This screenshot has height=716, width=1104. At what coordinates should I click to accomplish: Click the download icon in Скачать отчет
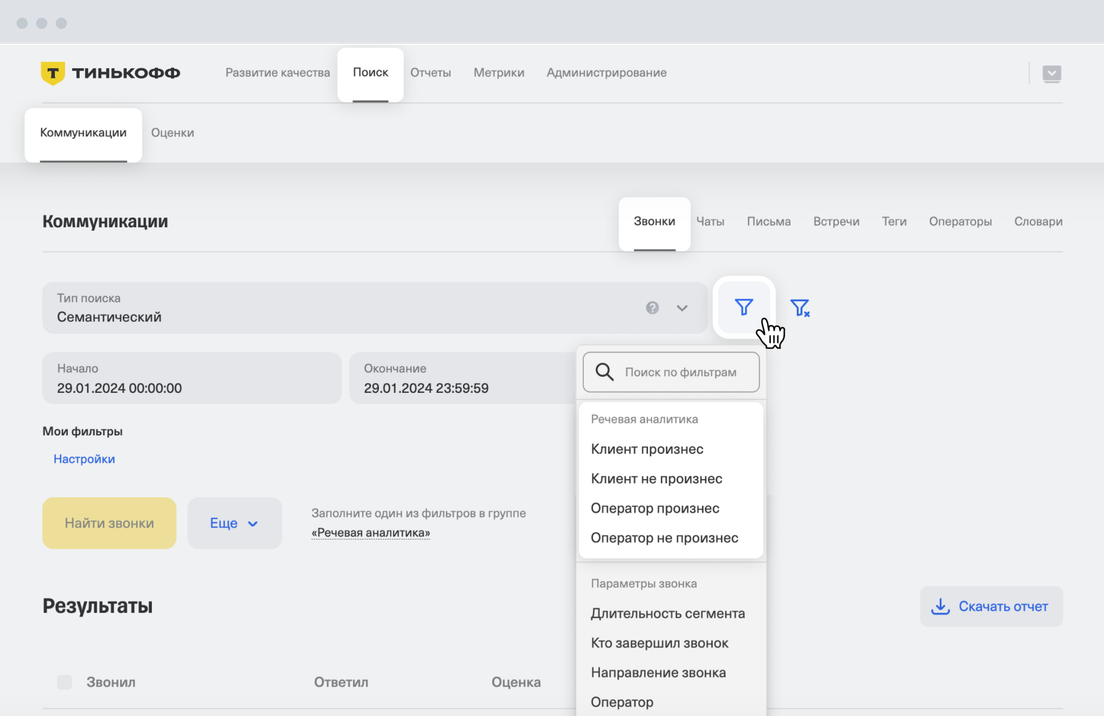point(940,607)
